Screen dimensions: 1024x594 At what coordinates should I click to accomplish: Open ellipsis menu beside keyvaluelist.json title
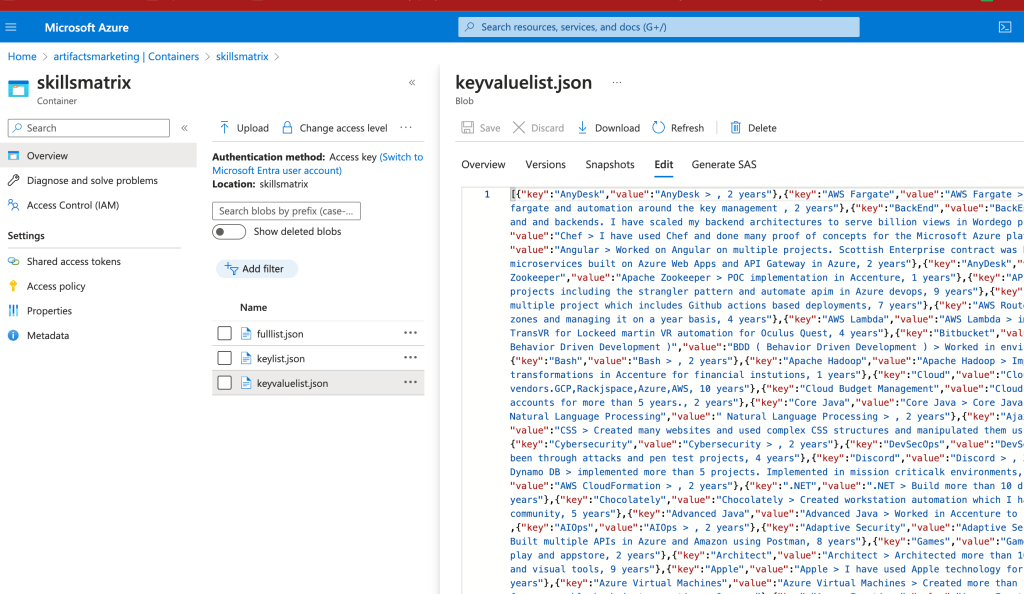pyautogui.click(x=616, y=83)
